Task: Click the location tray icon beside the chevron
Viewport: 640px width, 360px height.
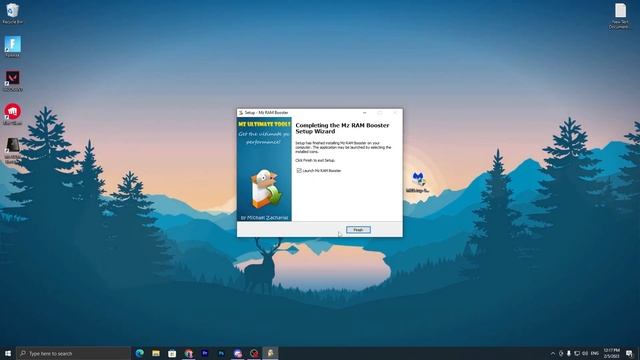Action: [561, 353]
